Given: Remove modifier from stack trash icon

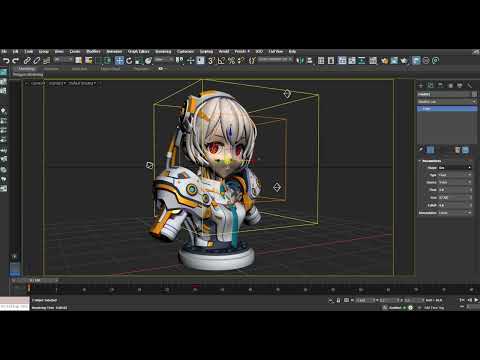Looking at the screenshot, I should tap(457, 150).
